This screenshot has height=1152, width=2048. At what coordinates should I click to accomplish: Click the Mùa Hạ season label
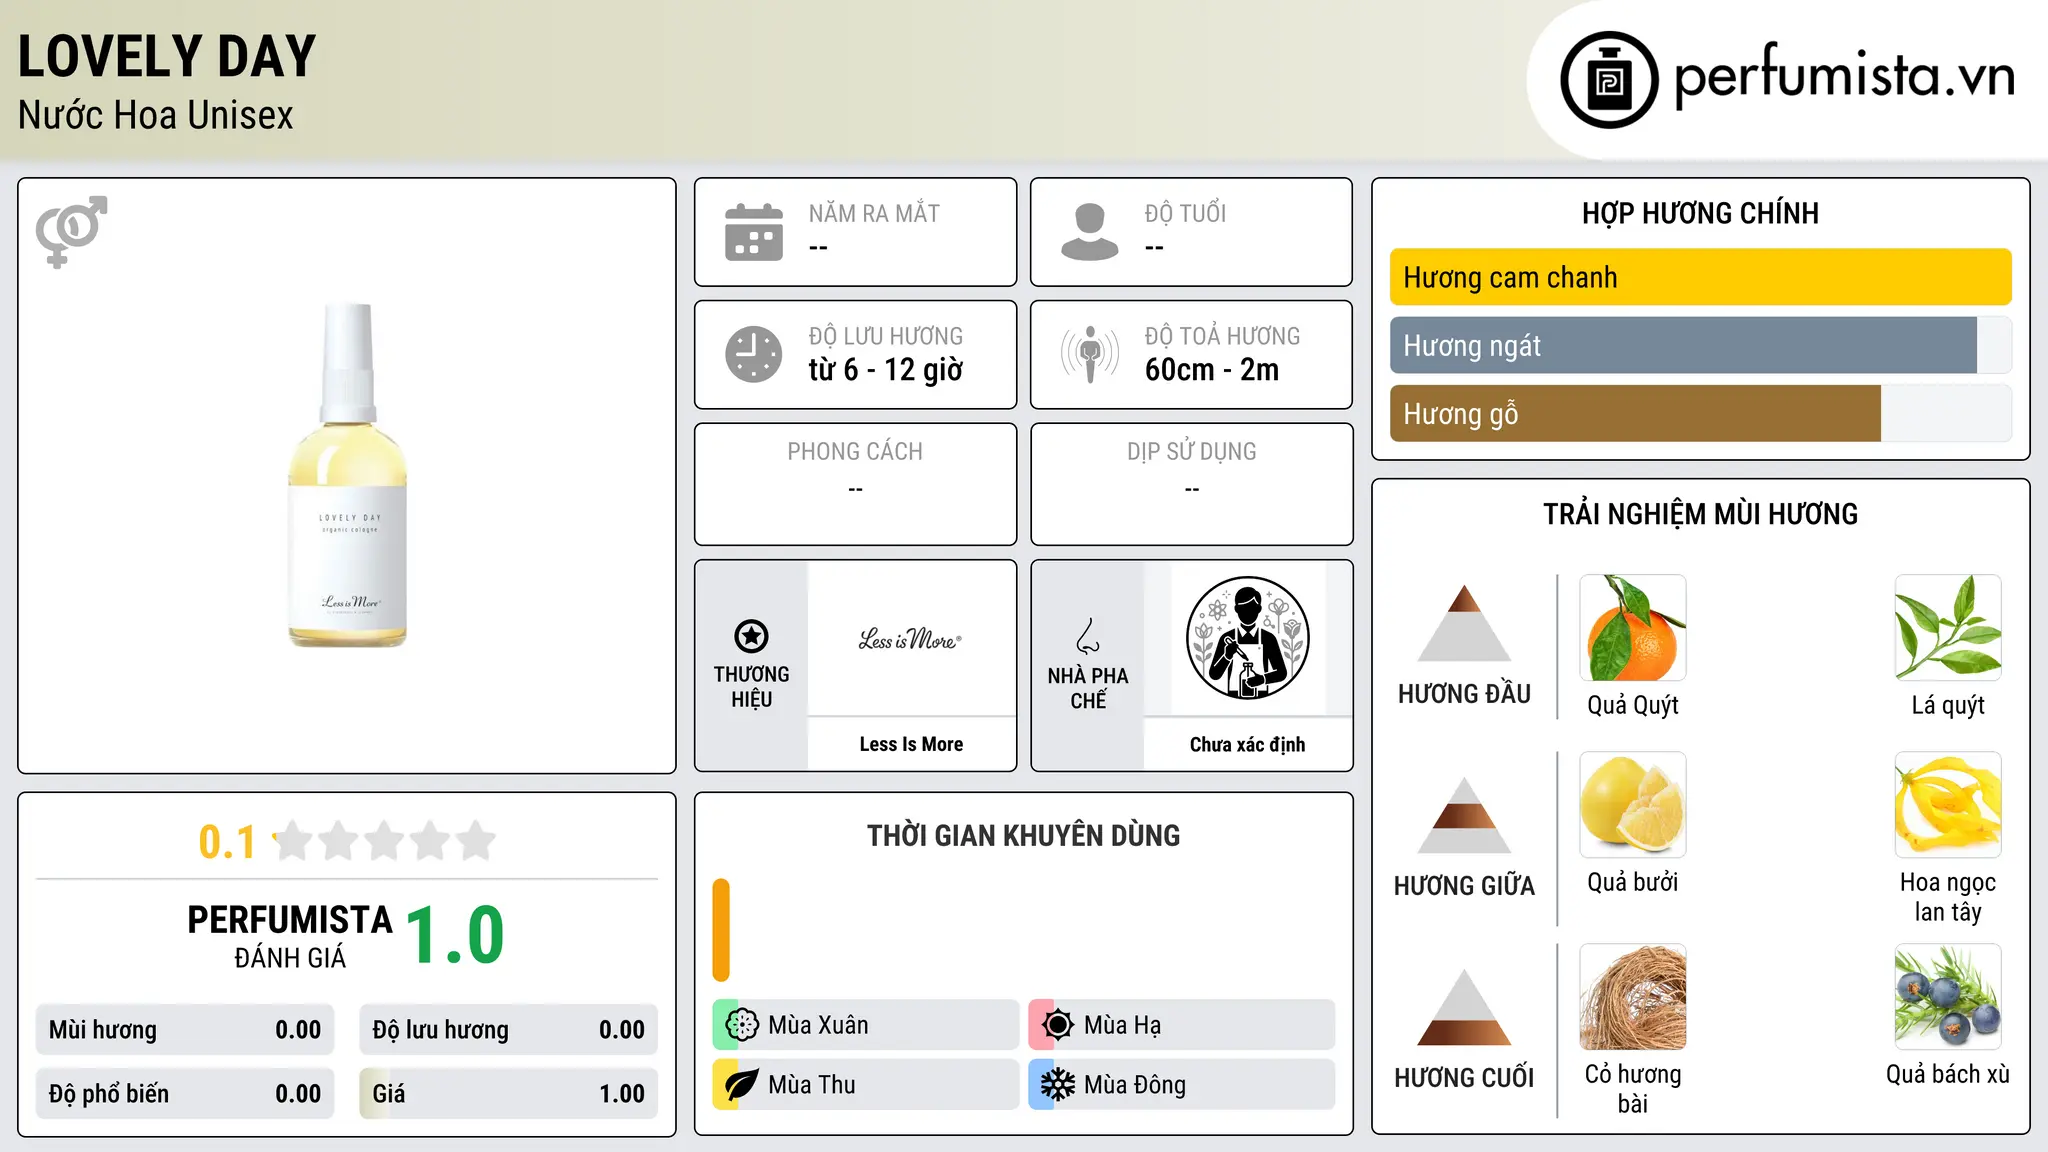pos(1123,1025)
